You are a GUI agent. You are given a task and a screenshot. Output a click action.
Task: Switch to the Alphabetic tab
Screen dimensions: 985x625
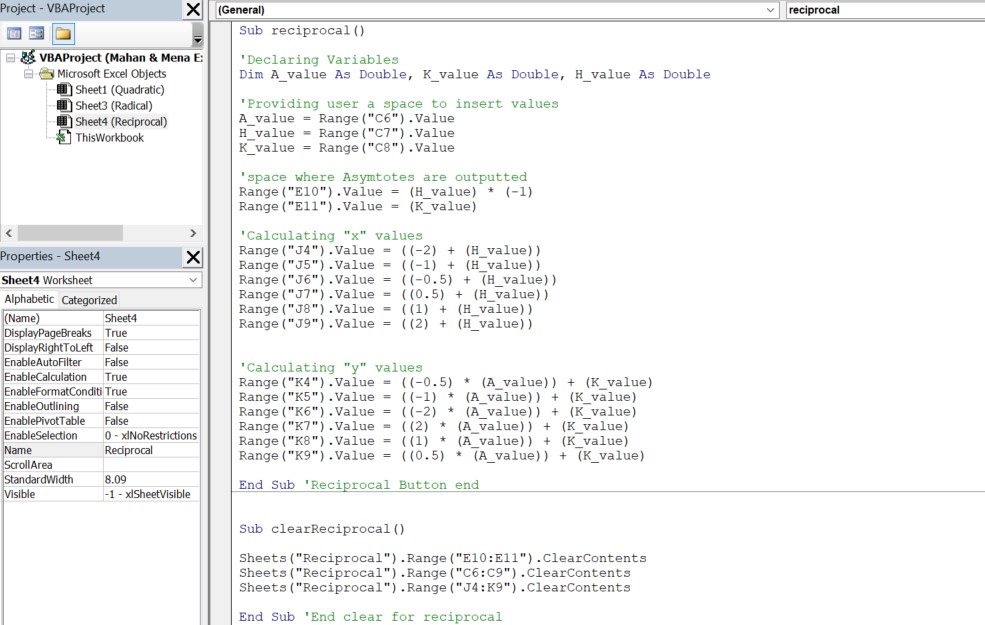pyautogui.click(x=29, y=300)
